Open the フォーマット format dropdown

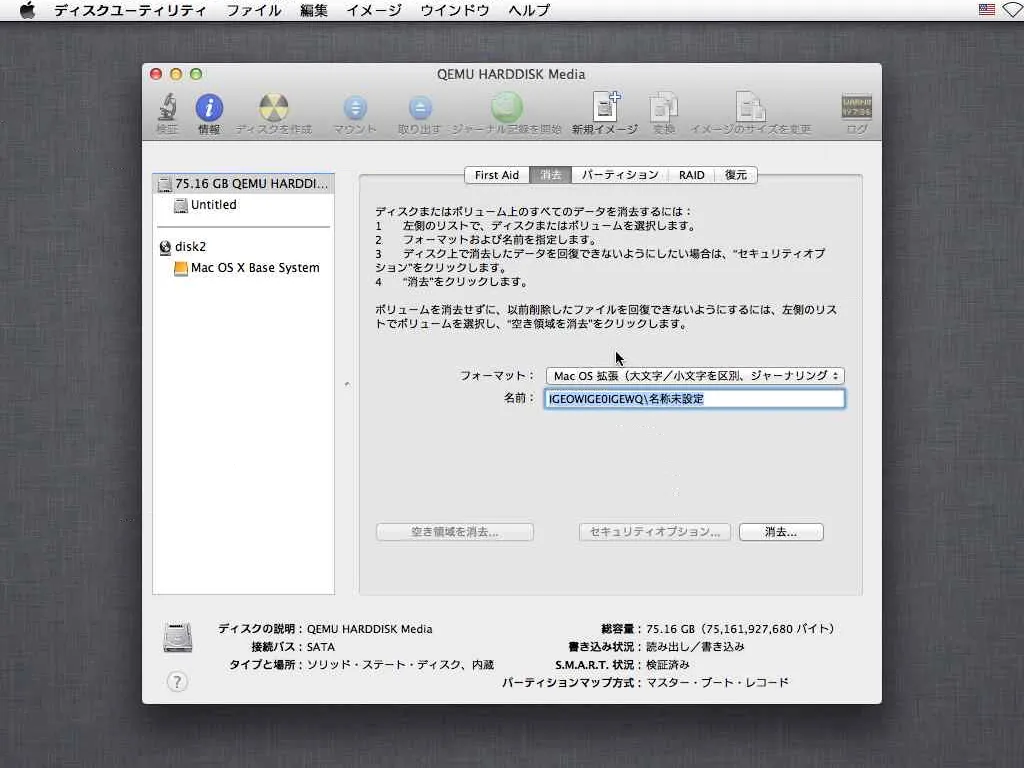[696, 376]
